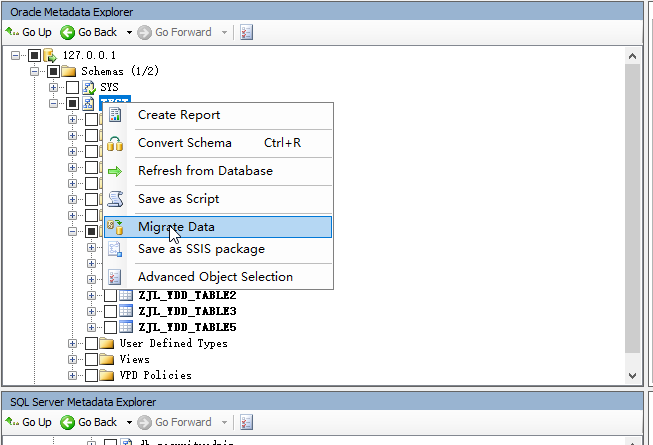The image size is (653, 445).
Task: Select Refresh from Database menu entry
Action: 218,171
